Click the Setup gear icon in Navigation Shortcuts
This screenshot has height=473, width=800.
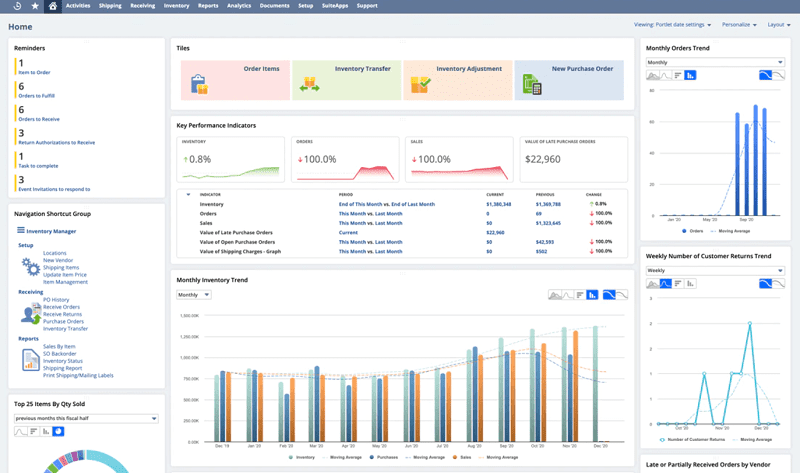[31, 267]
